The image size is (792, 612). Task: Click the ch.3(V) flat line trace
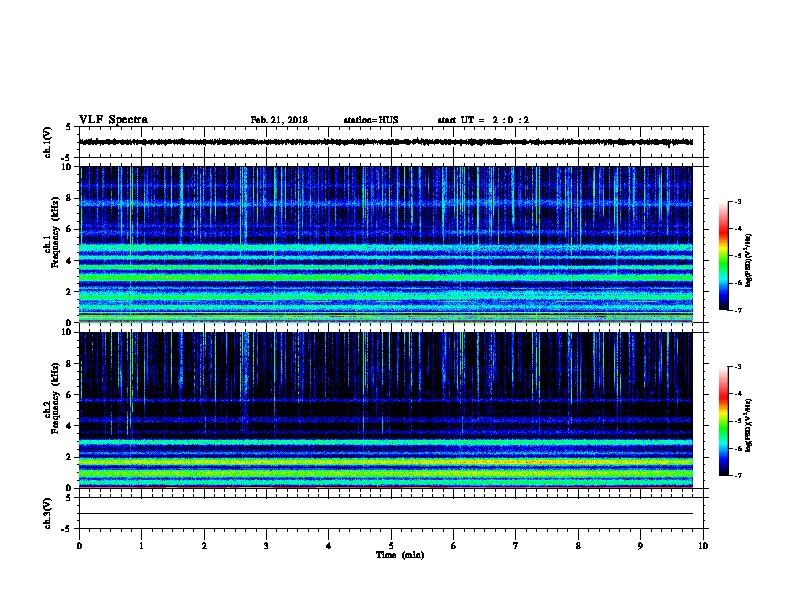(386, 514)
